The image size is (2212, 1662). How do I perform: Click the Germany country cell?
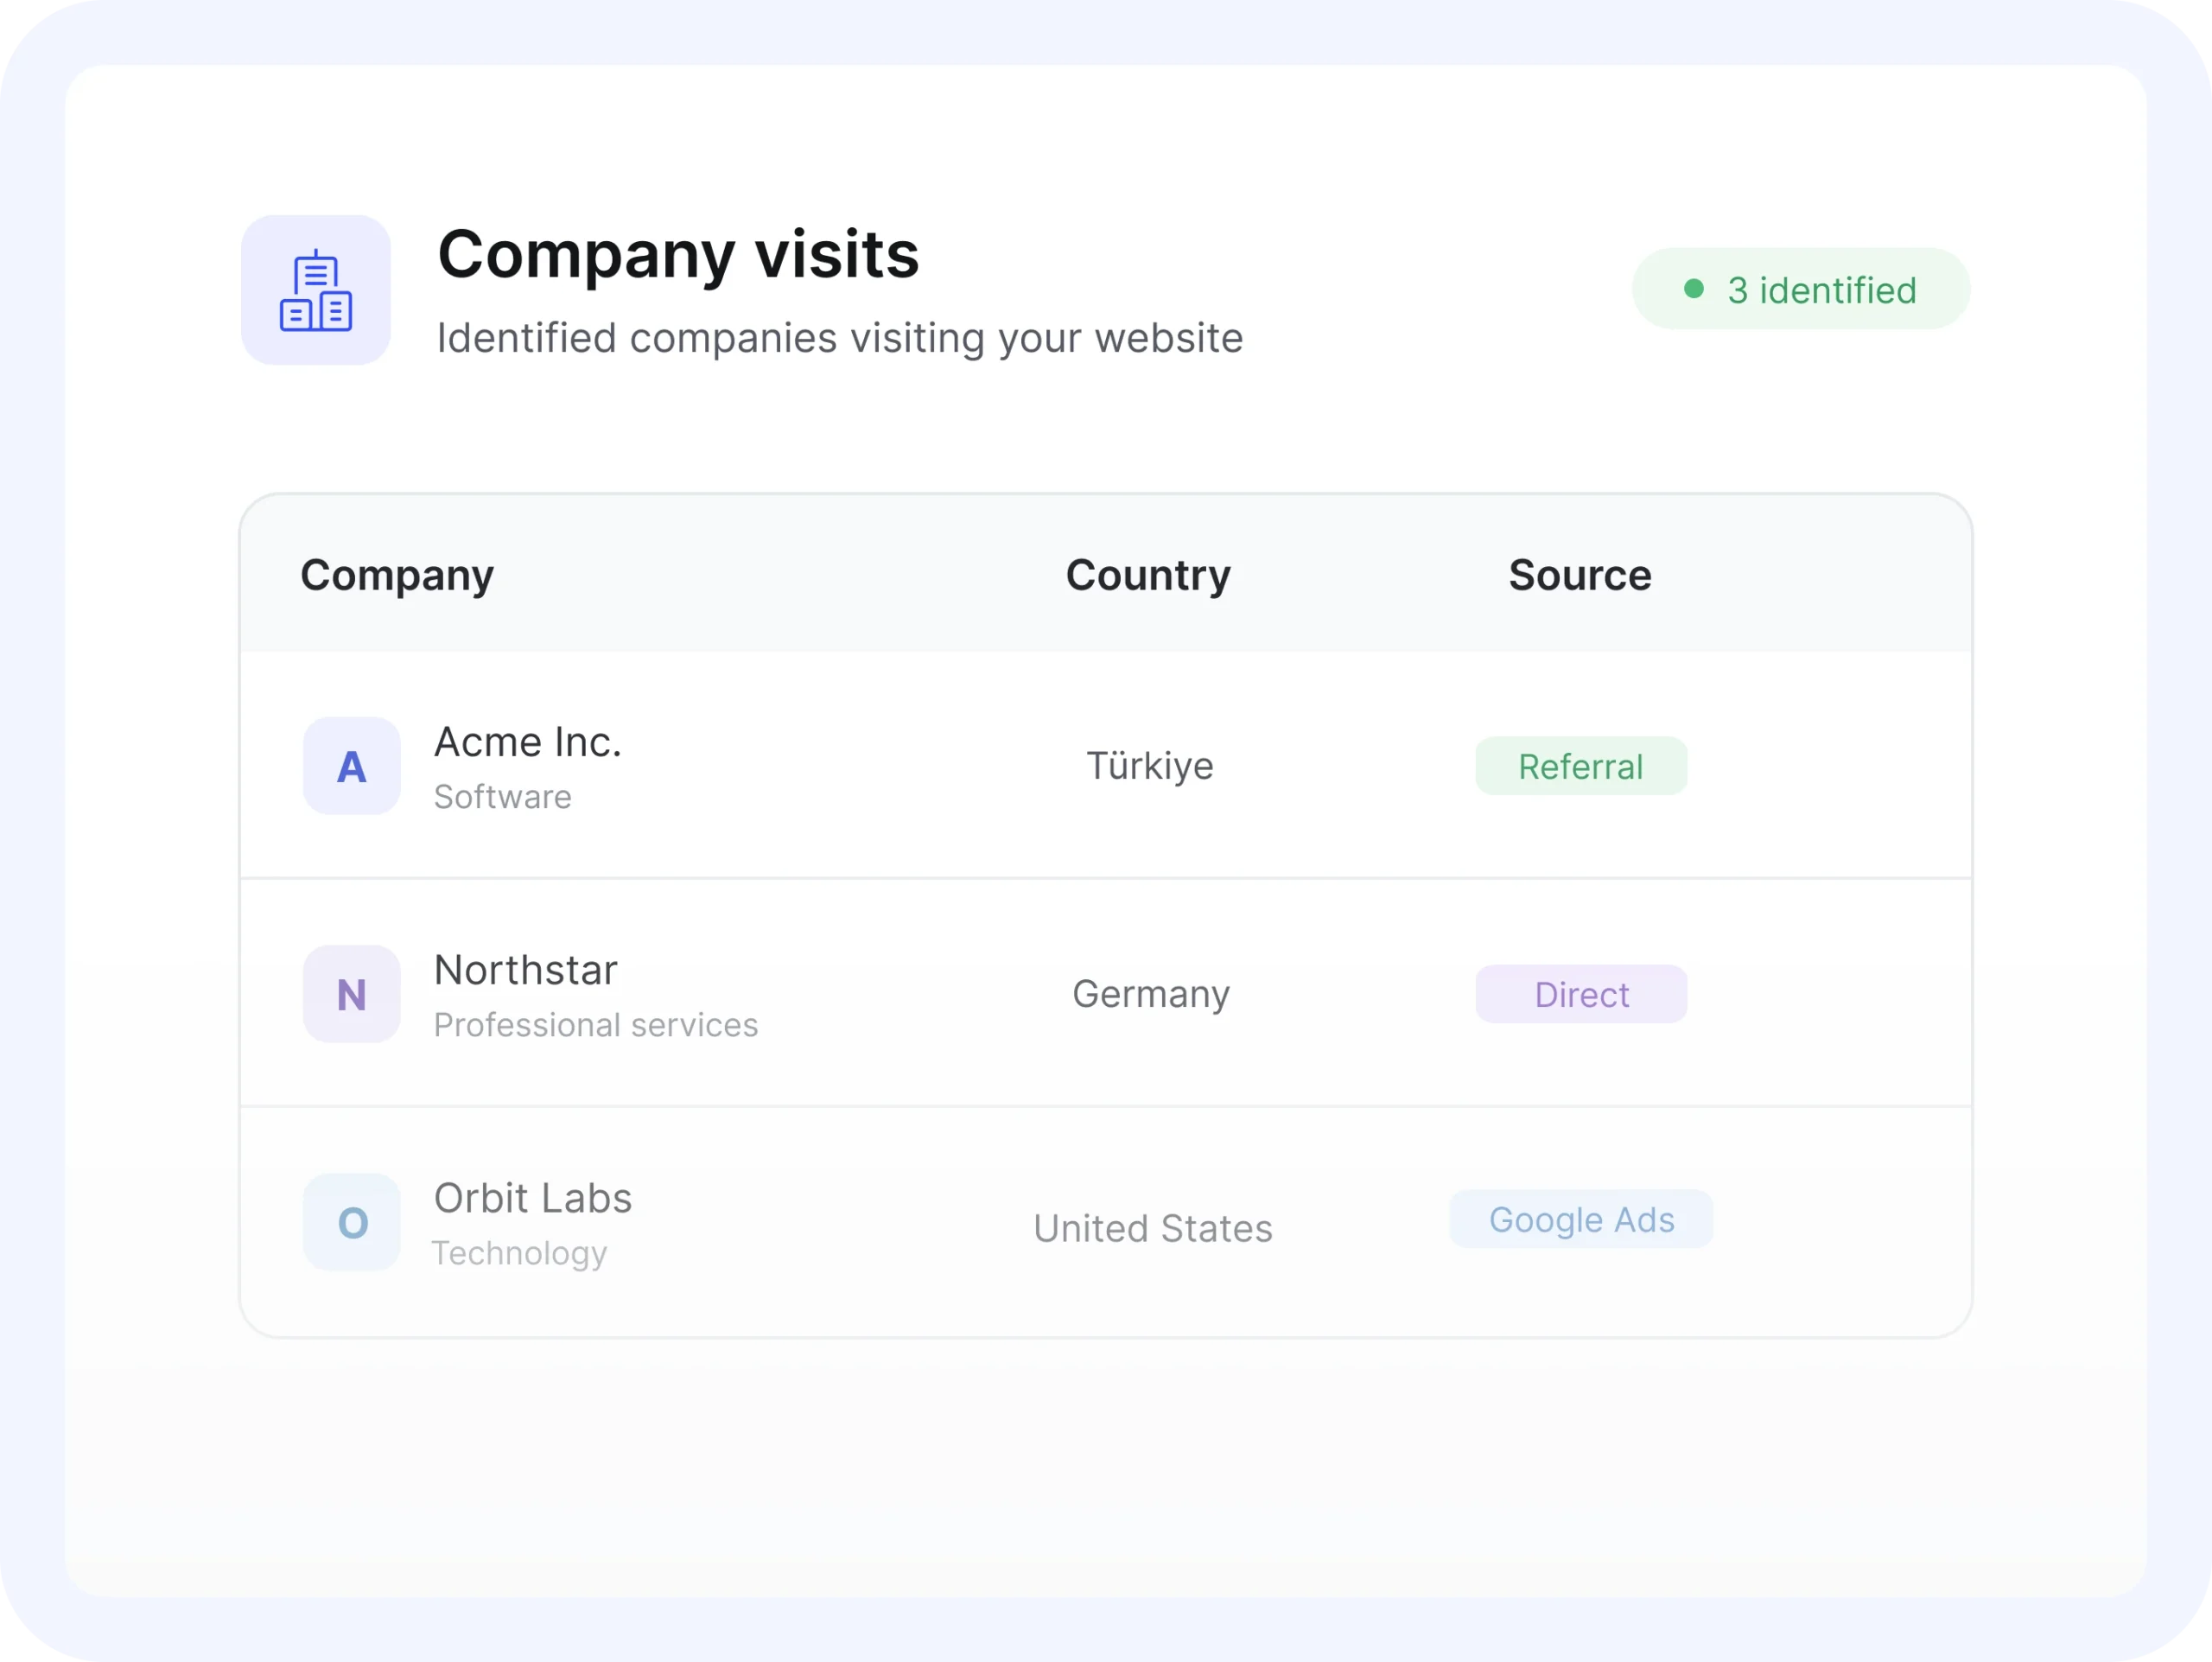tap(1151, 994)
